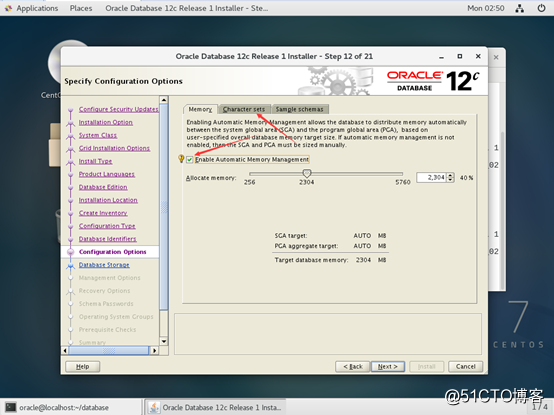Image resolution: width=554 pixels, height=415 pixels.
Task: Go to Database Storage step
Action: click(x=104, y=265)
